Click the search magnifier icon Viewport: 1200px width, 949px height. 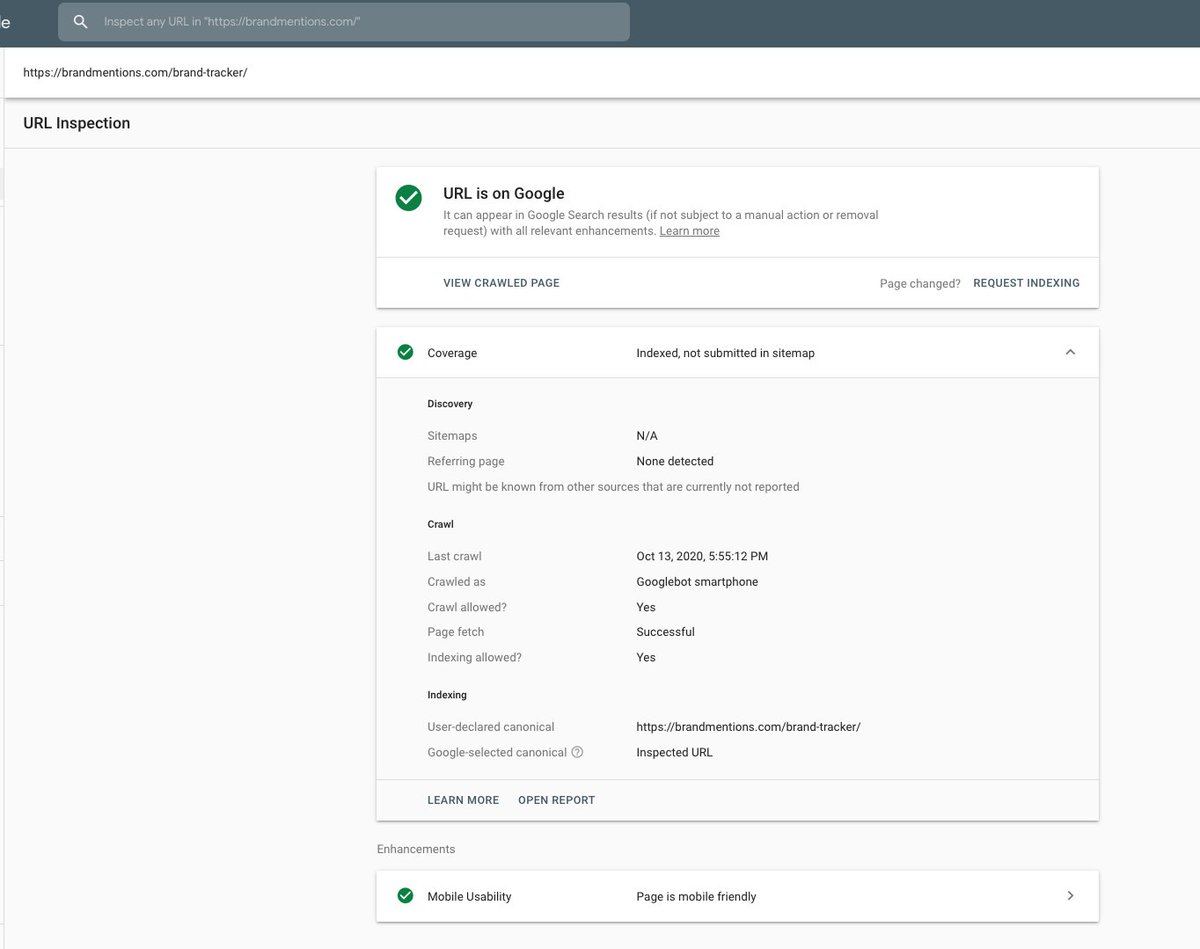coord(81,21)
